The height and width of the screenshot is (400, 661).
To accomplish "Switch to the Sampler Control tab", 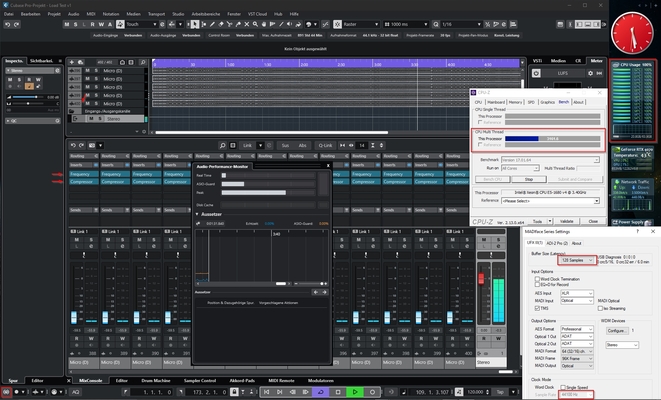I will coord(201,381).
